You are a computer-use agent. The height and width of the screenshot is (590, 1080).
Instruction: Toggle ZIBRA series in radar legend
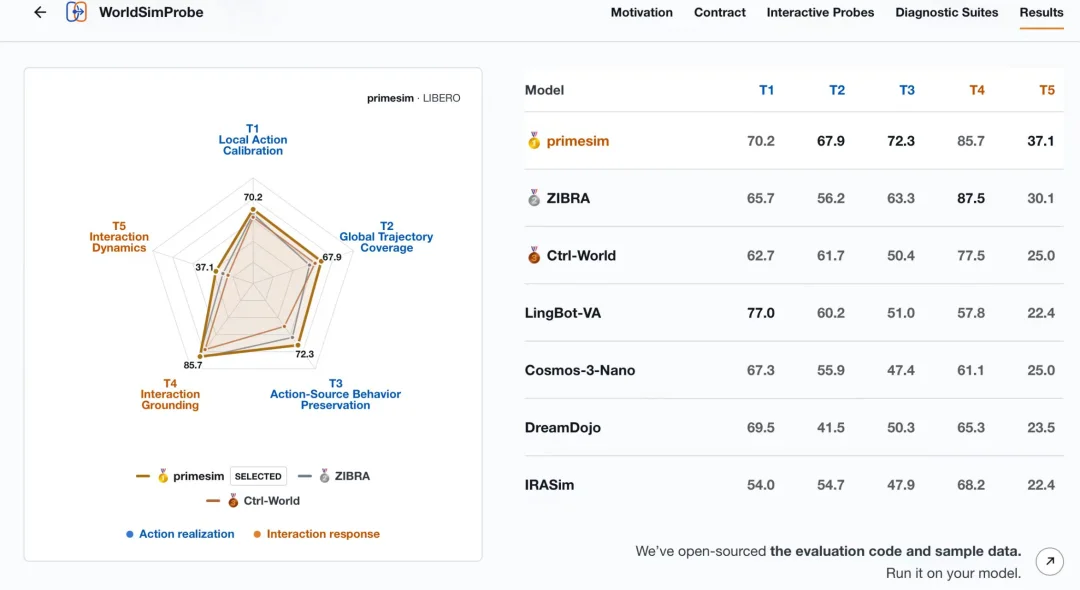tap(334, 476)
